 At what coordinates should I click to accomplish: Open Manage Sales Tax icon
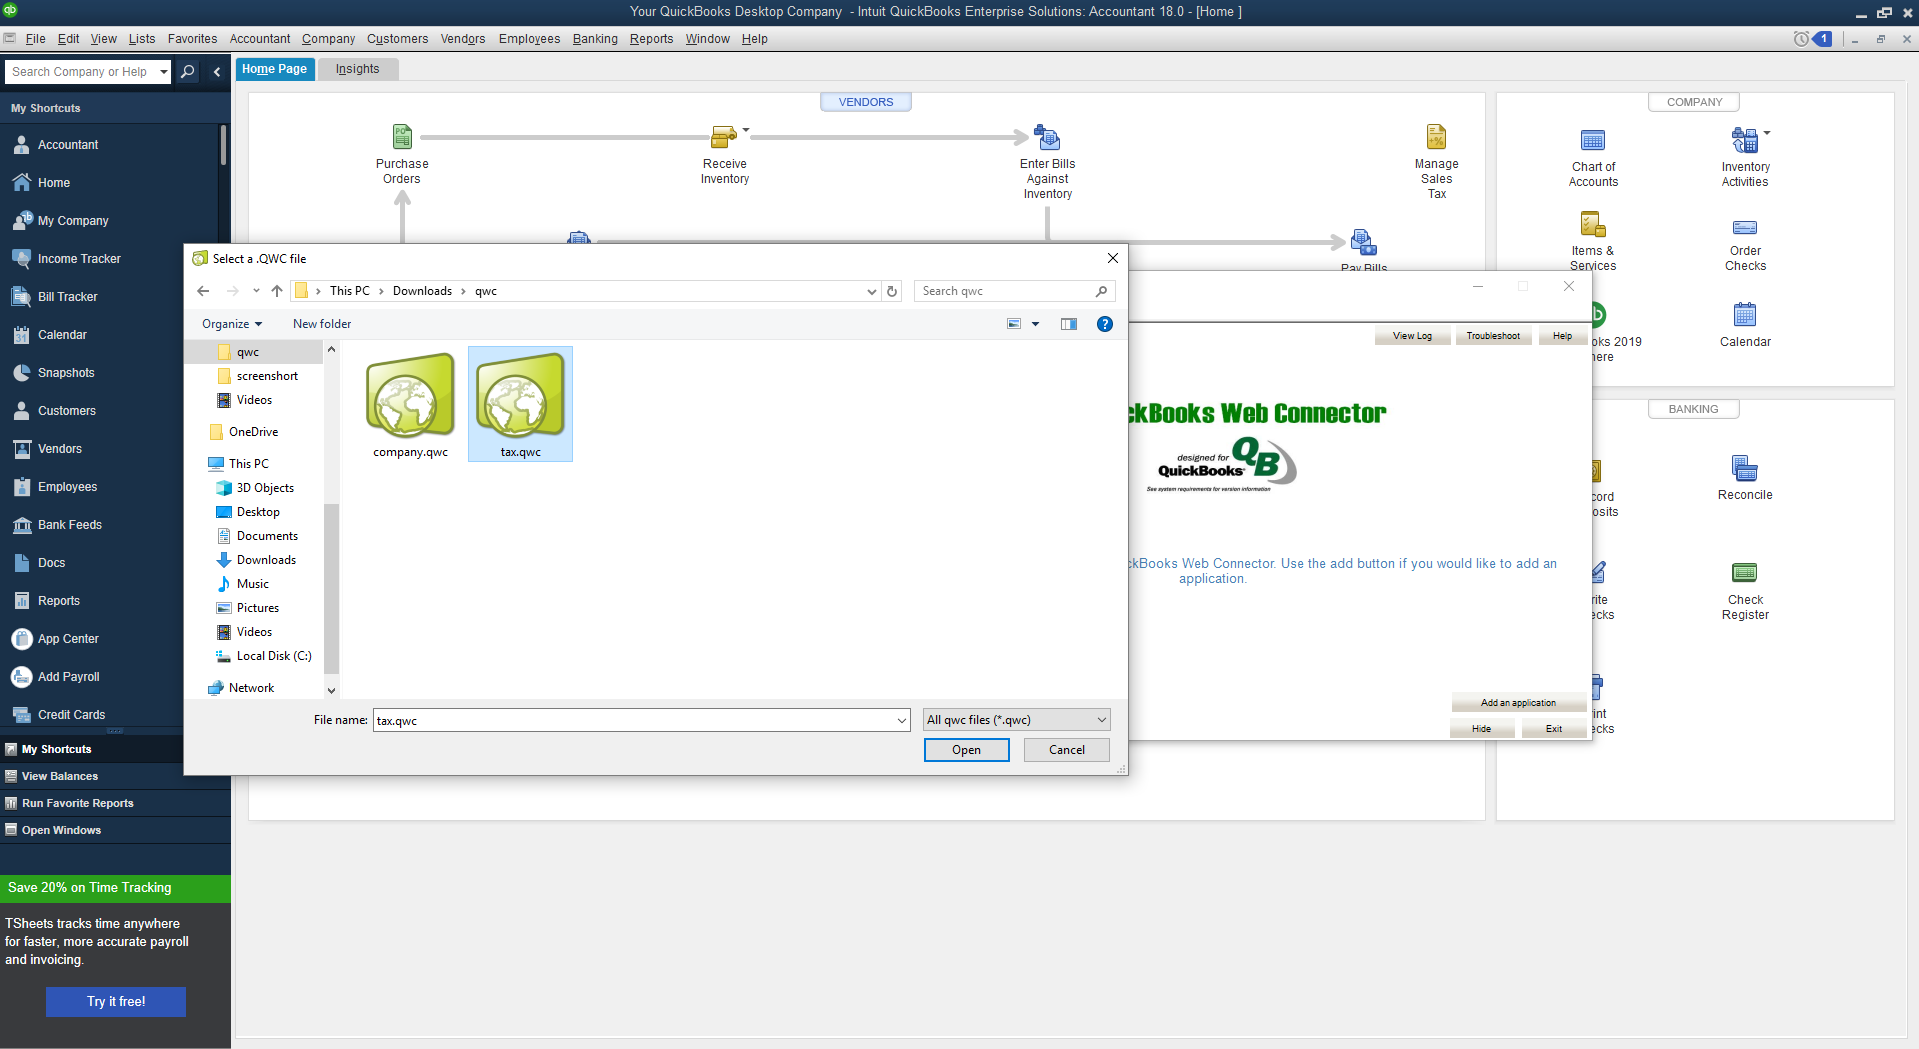[x=1436, y=137]
